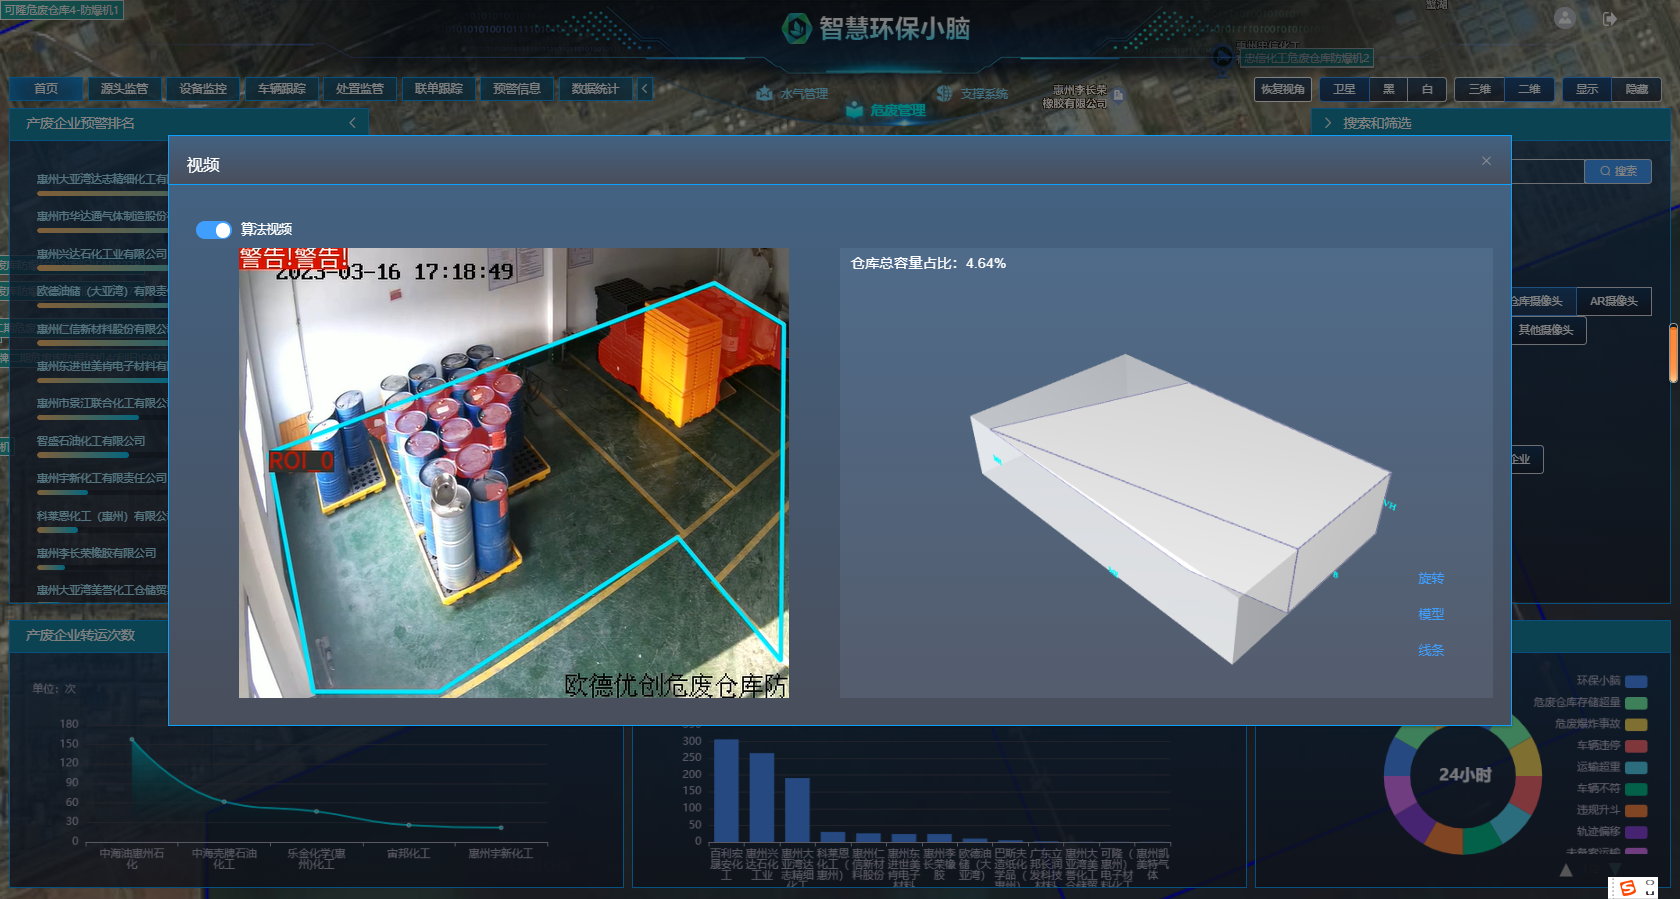1680x899 pixels.
Task: Open the 源头监管 tab
Action: pyautogui.click(x=124, y=89)
